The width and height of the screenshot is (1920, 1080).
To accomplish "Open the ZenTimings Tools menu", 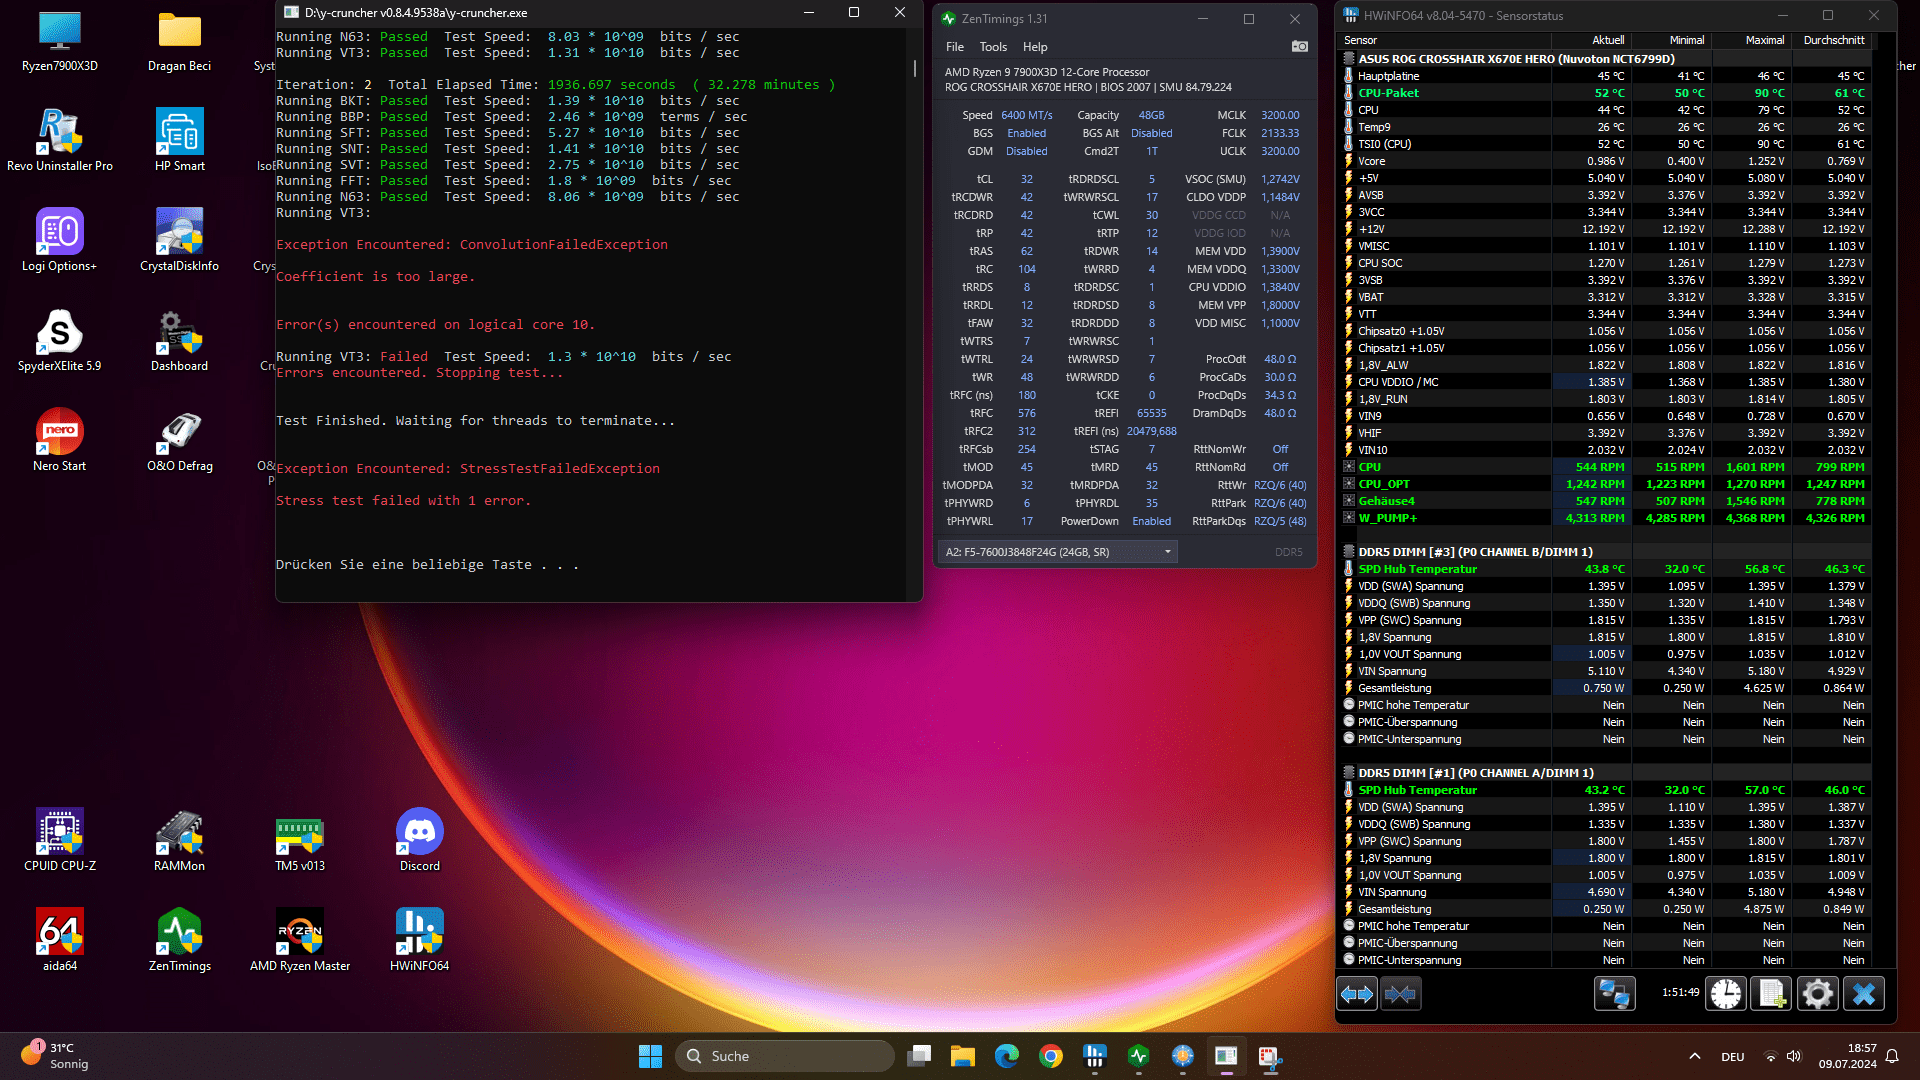I will 993,47.
